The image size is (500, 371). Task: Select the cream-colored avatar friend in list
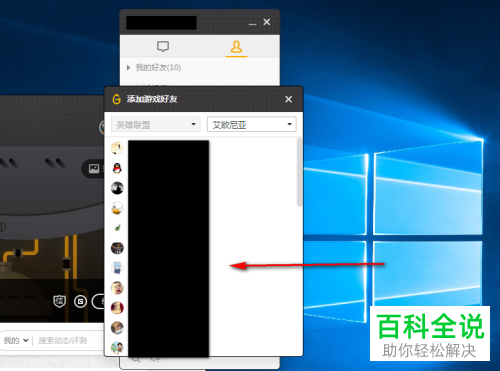click(x=117, y=148)
